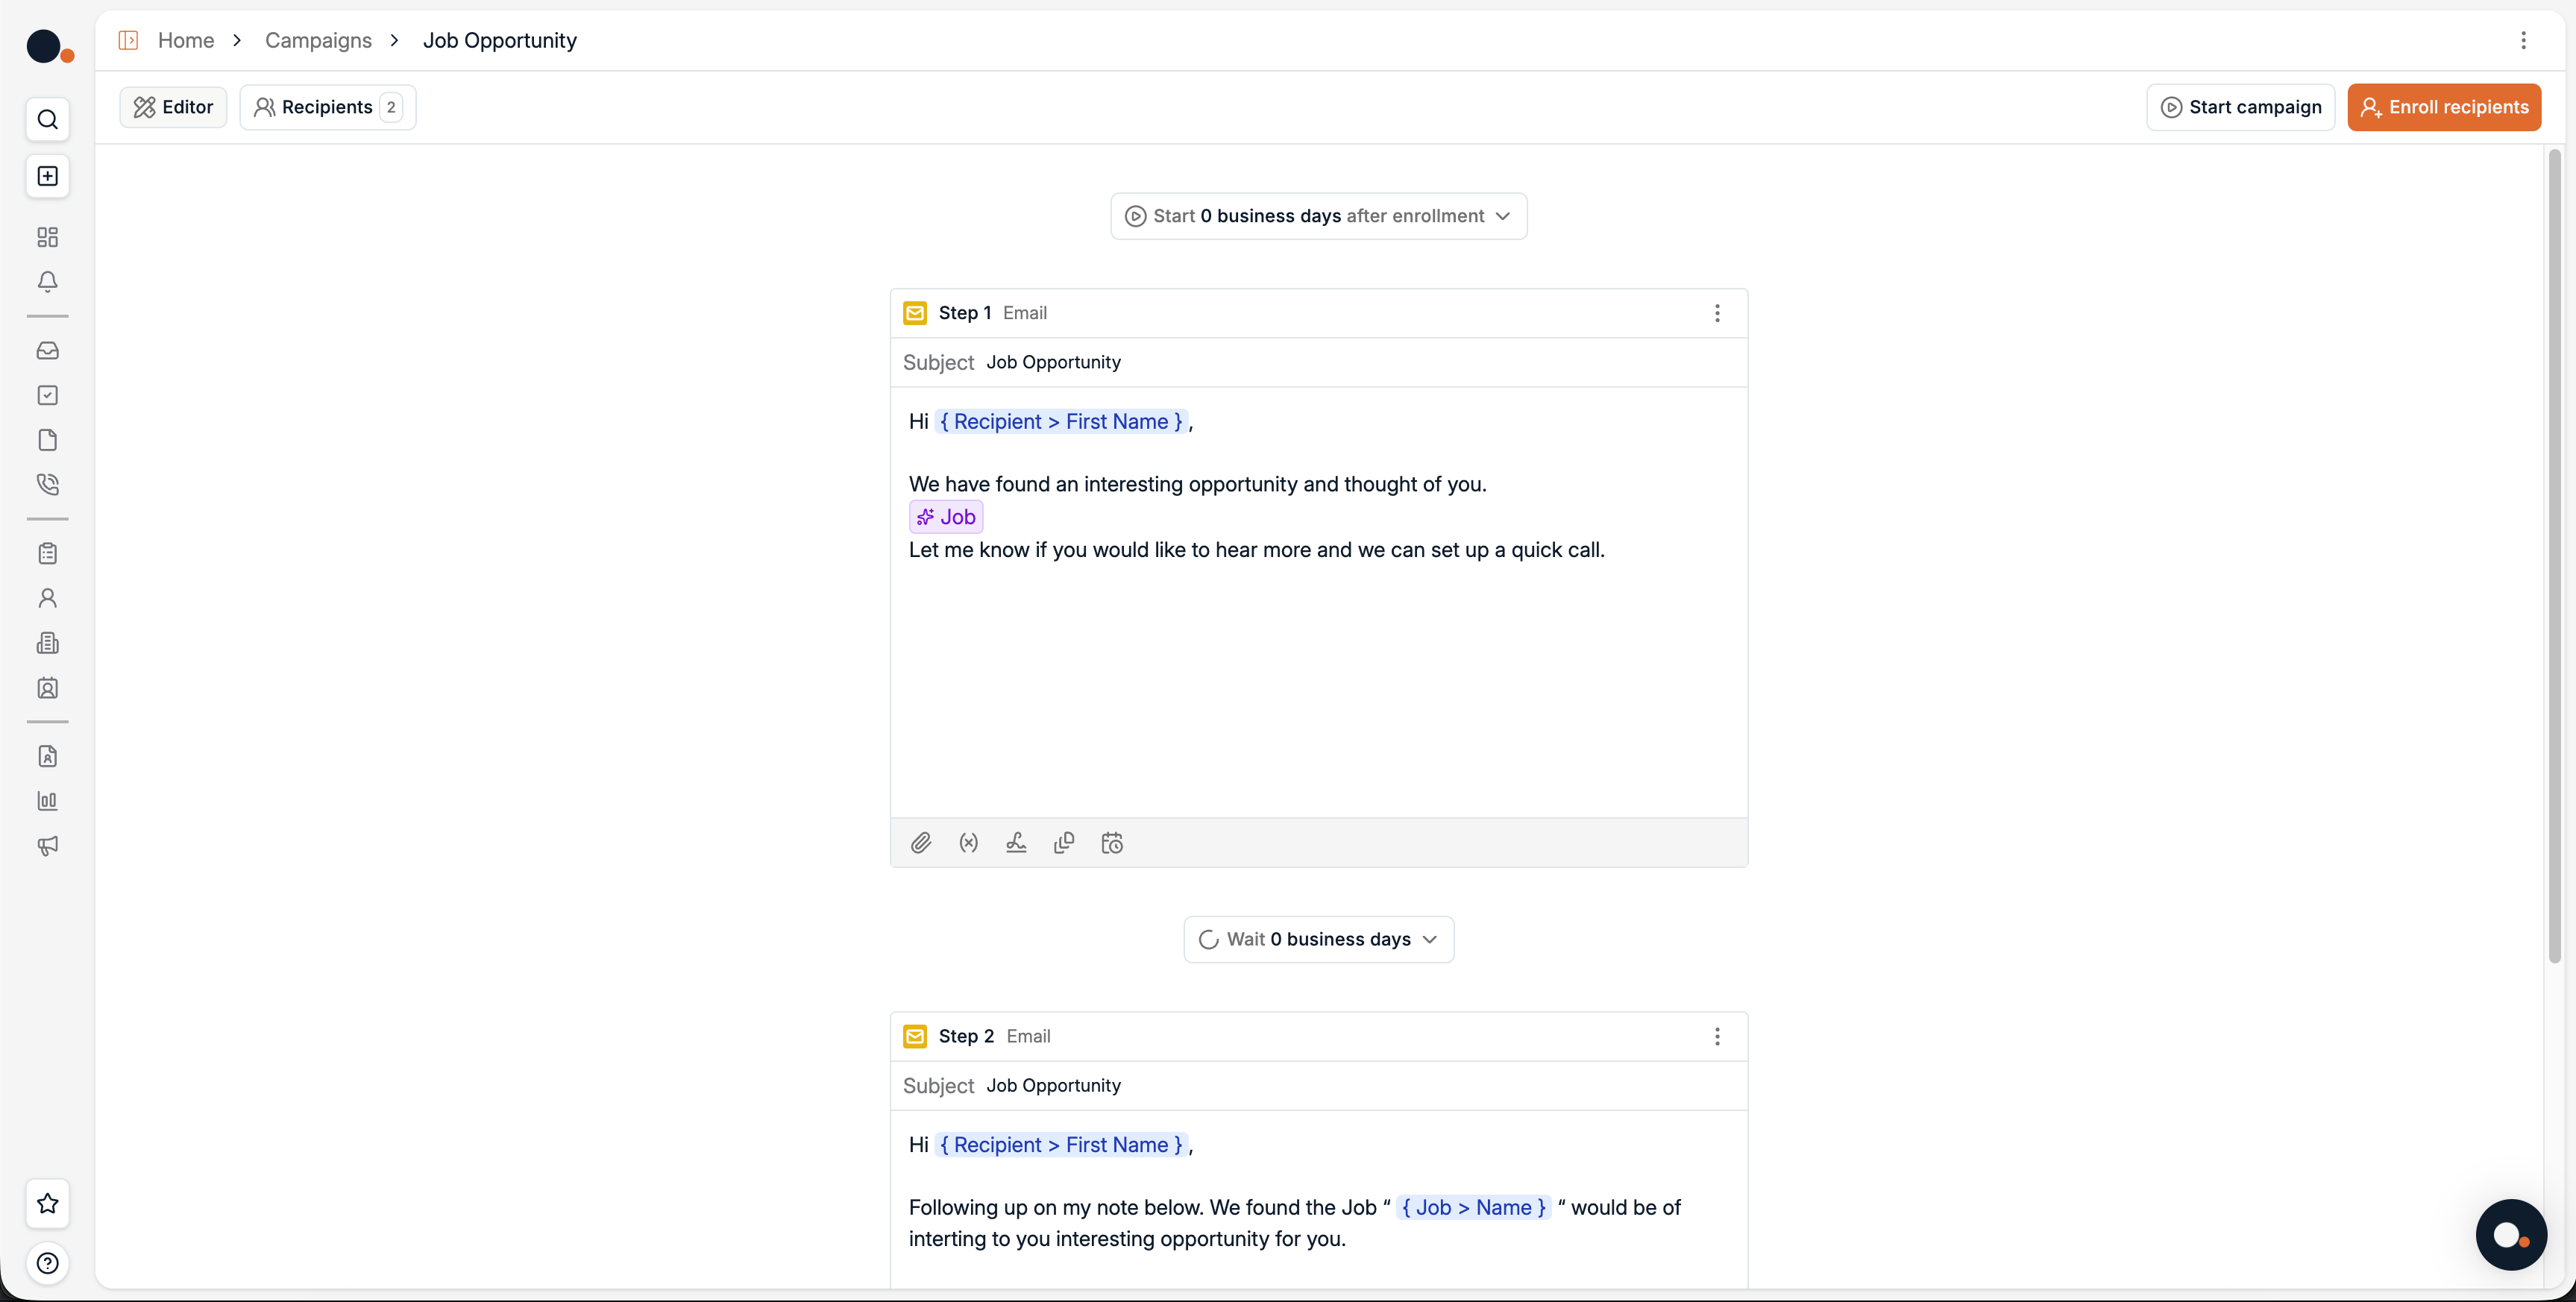The image size is (2576, 1302).
Task: Open the schedule calendar-clock icon in Step 1
Action: (x=1112, y=843)
